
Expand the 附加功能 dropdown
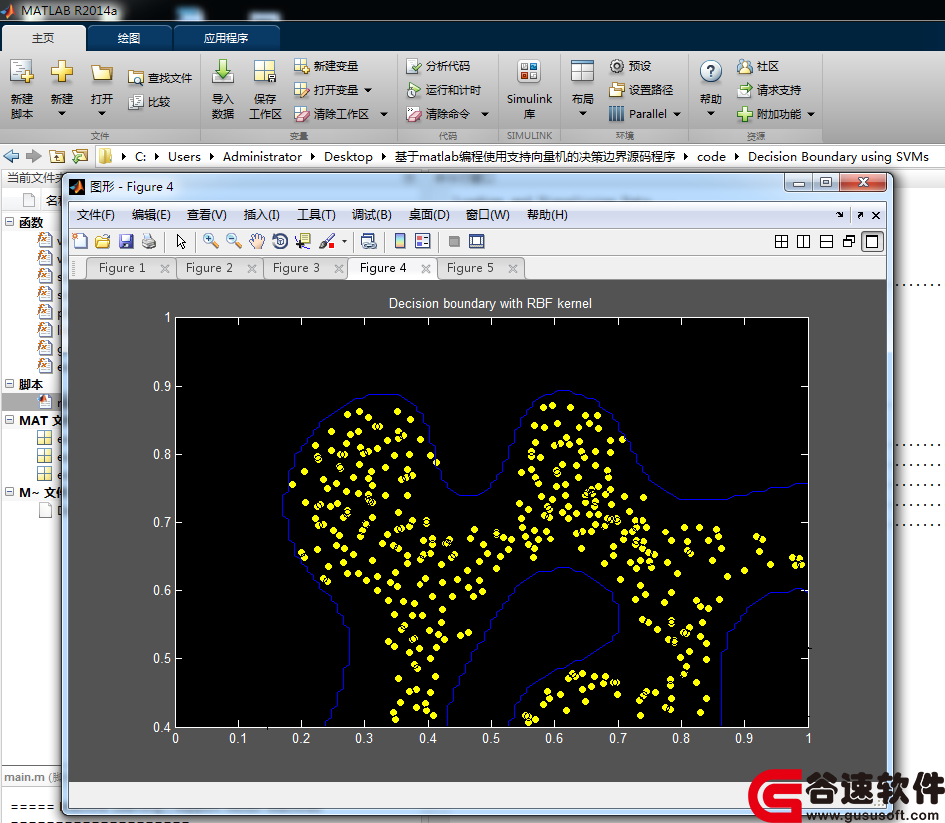pos(811,114)
